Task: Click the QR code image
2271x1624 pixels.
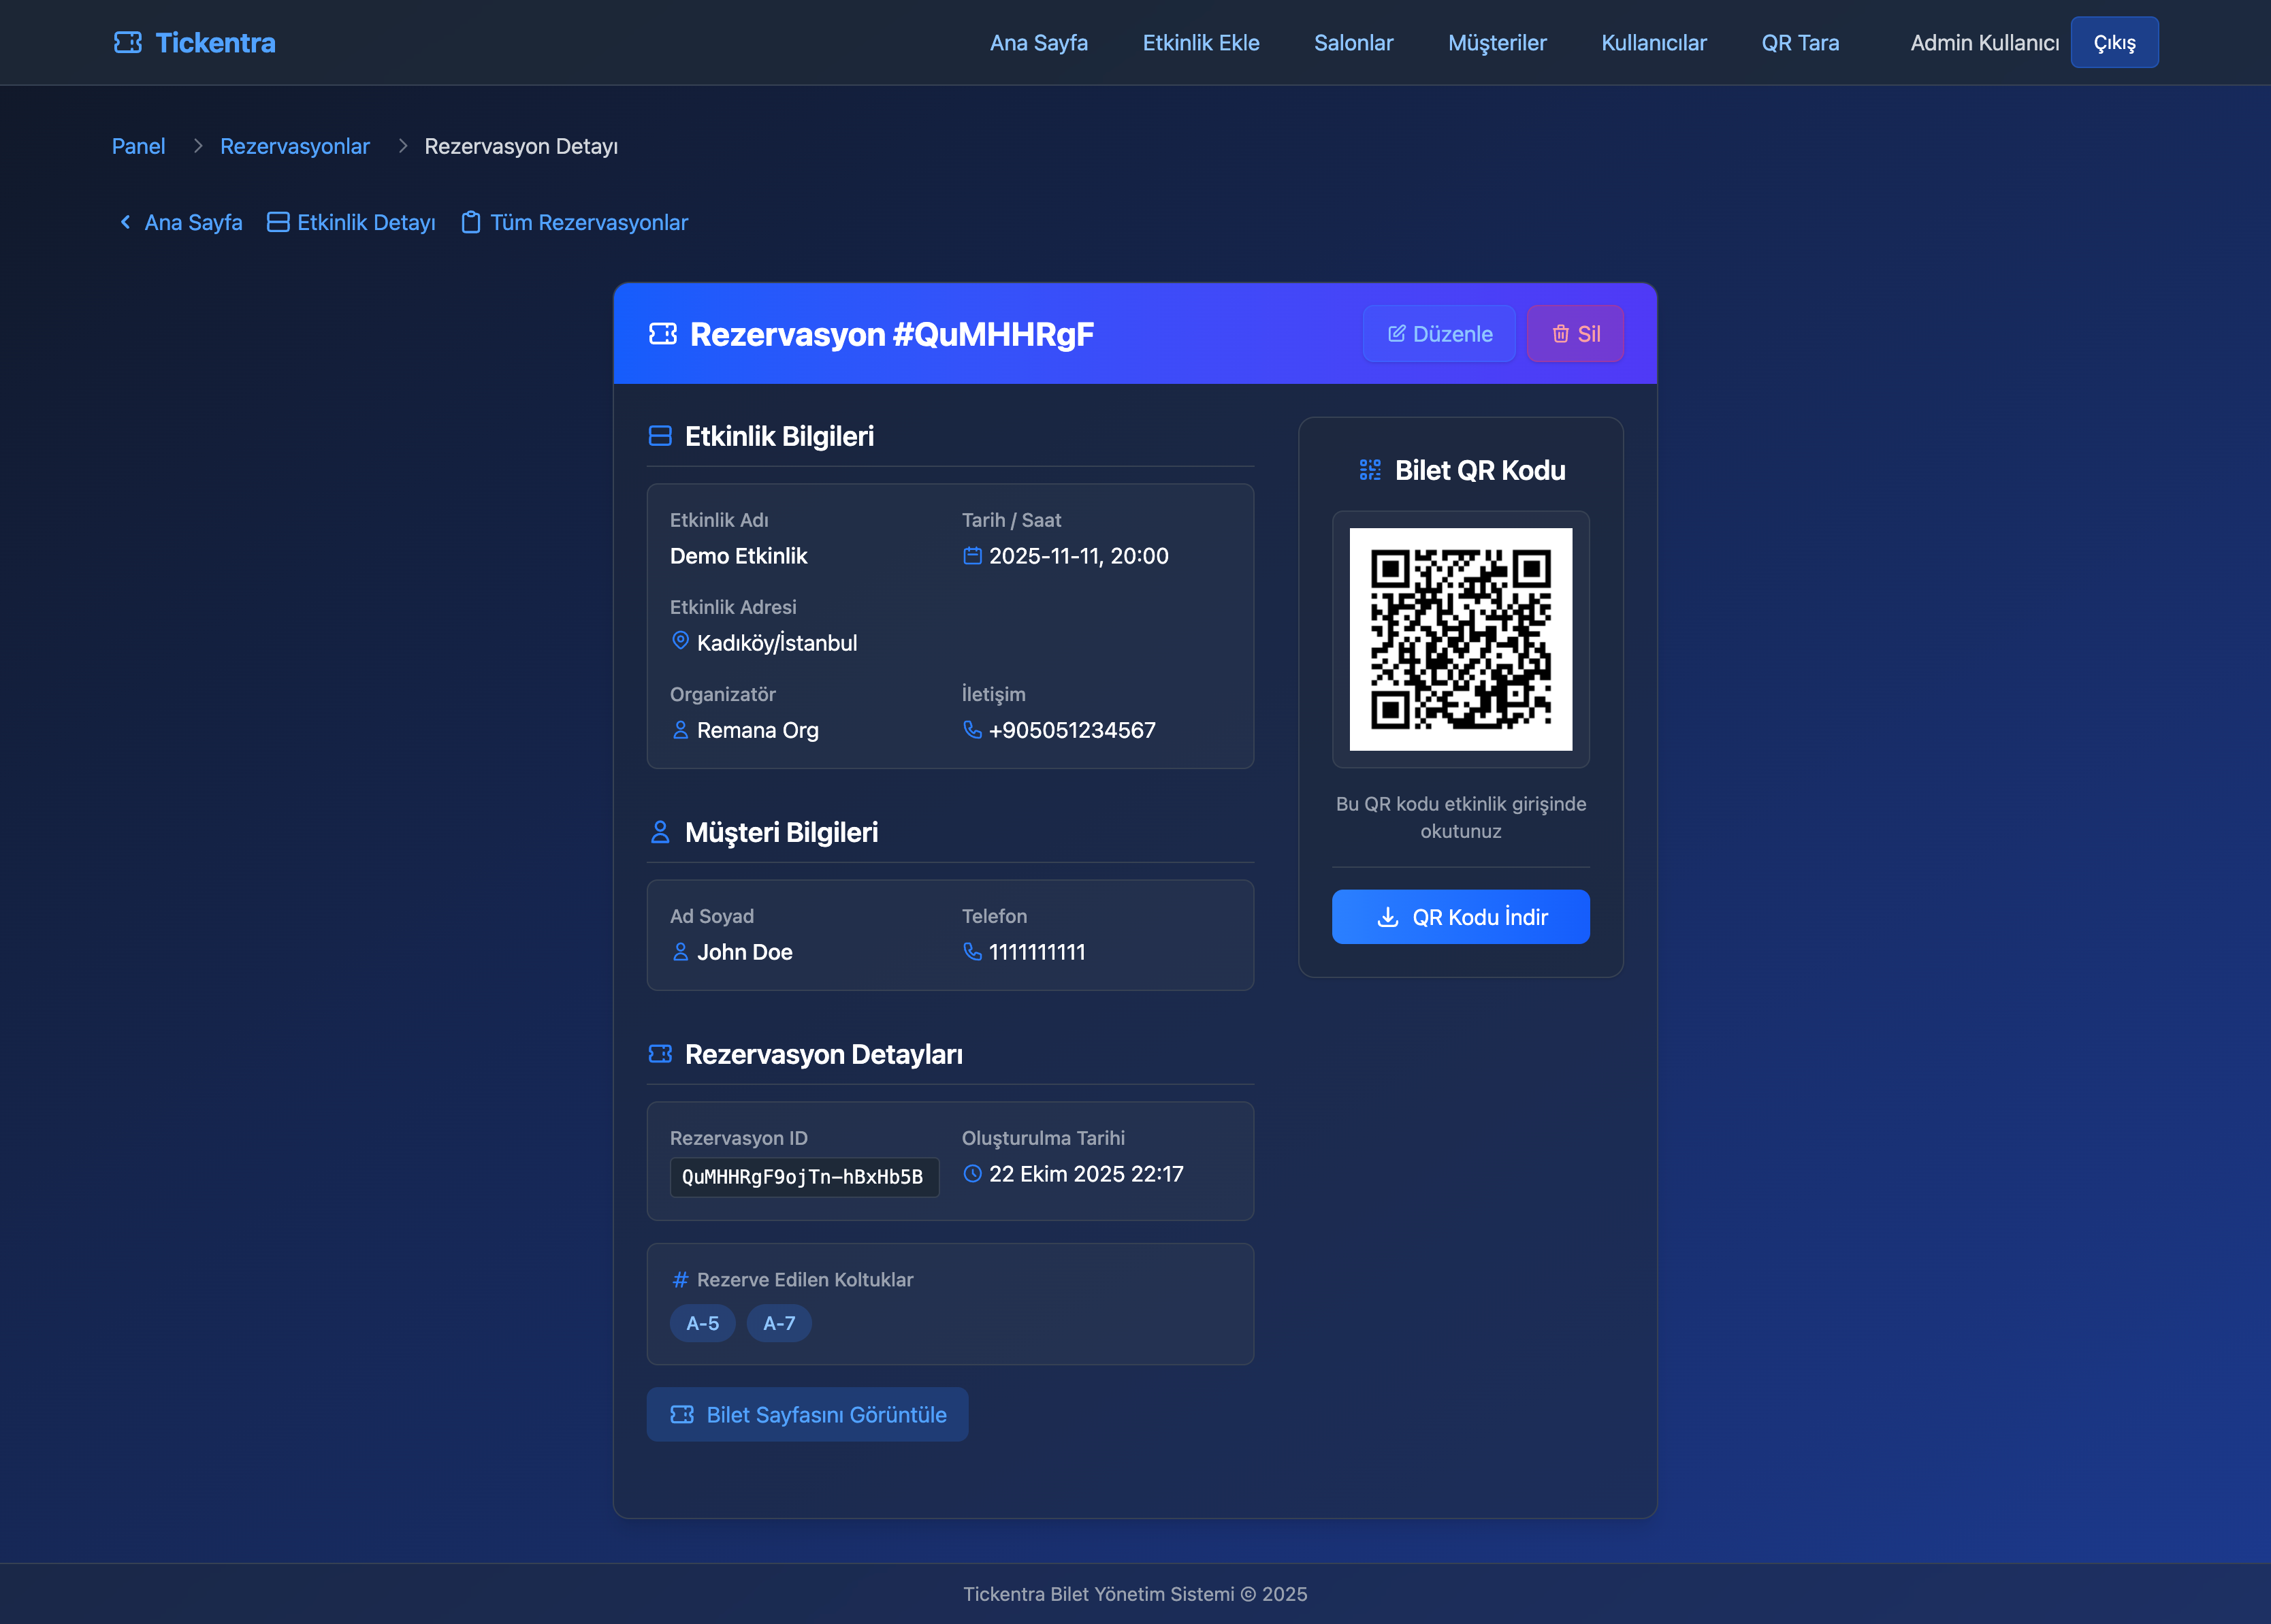Action: (1460, 639)
